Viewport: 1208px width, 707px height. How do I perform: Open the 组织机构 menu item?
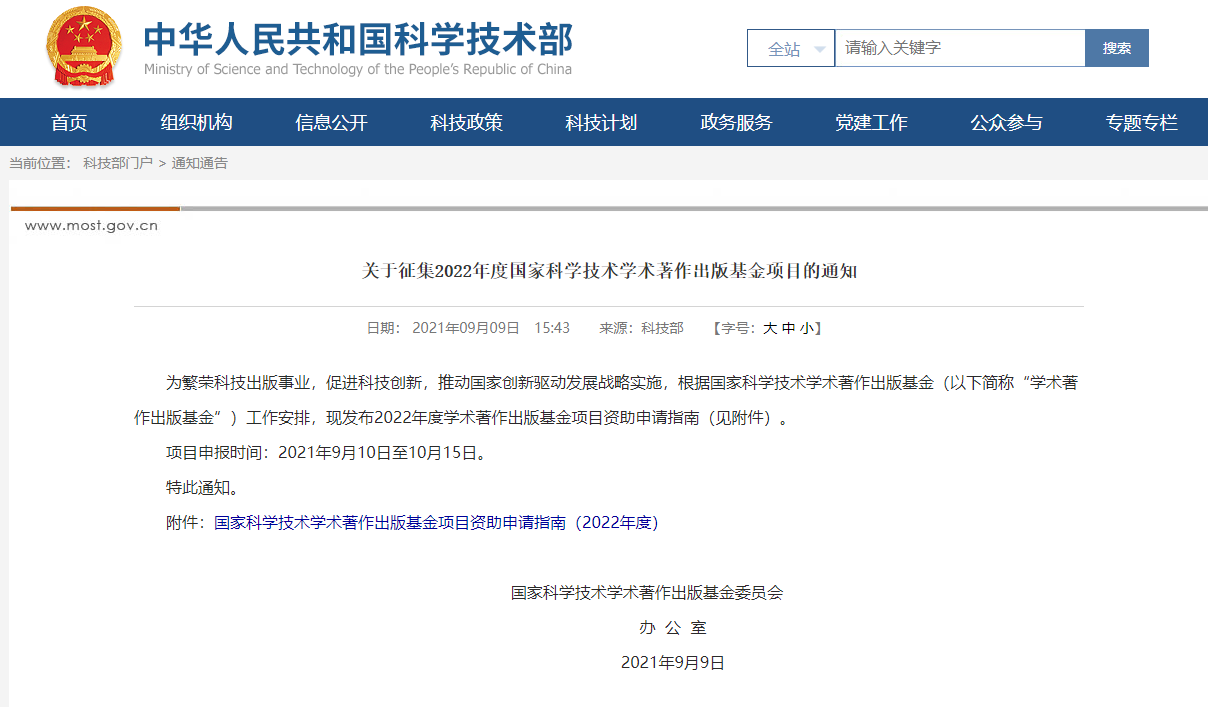[197, 123]
